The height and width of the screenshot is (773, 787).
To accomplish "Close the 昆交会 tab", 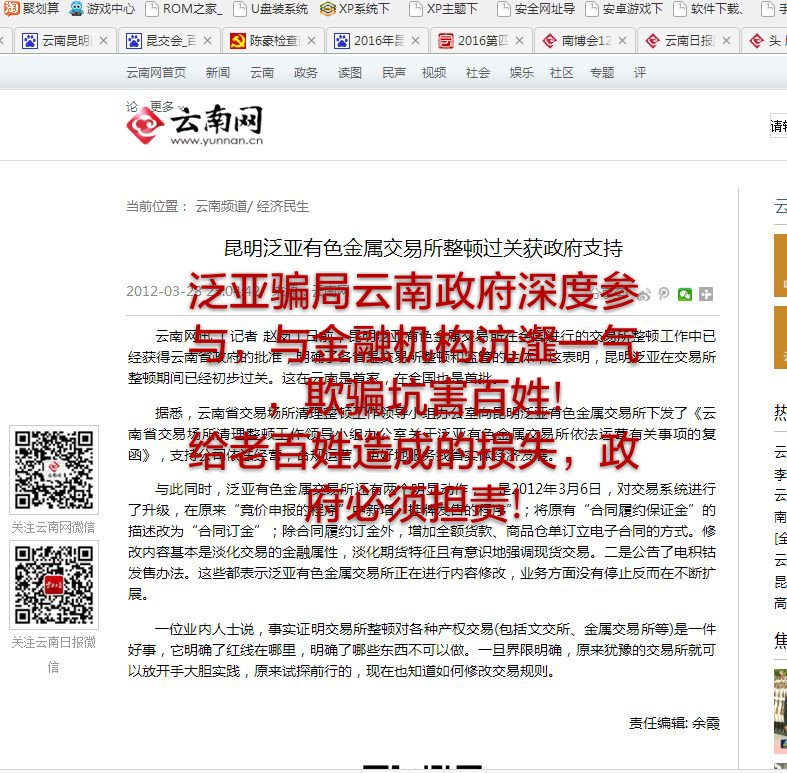I will pos(207,41).
